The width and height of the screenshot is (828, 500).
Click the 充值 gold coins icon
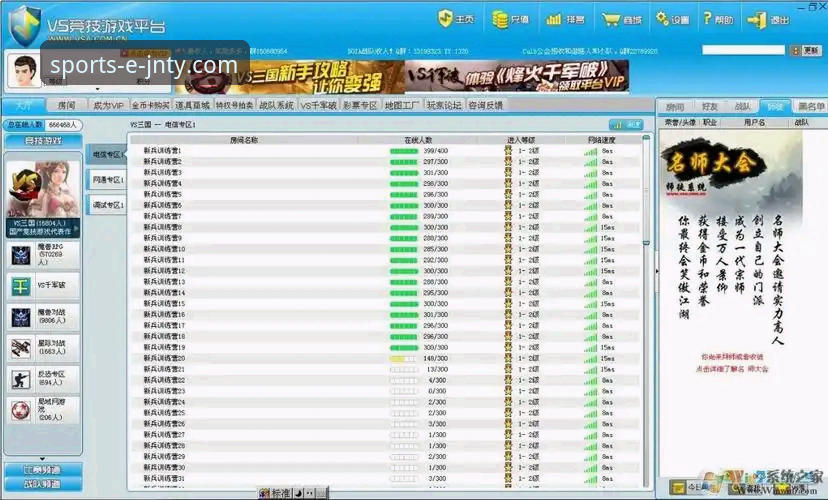[x=500, y=19]
